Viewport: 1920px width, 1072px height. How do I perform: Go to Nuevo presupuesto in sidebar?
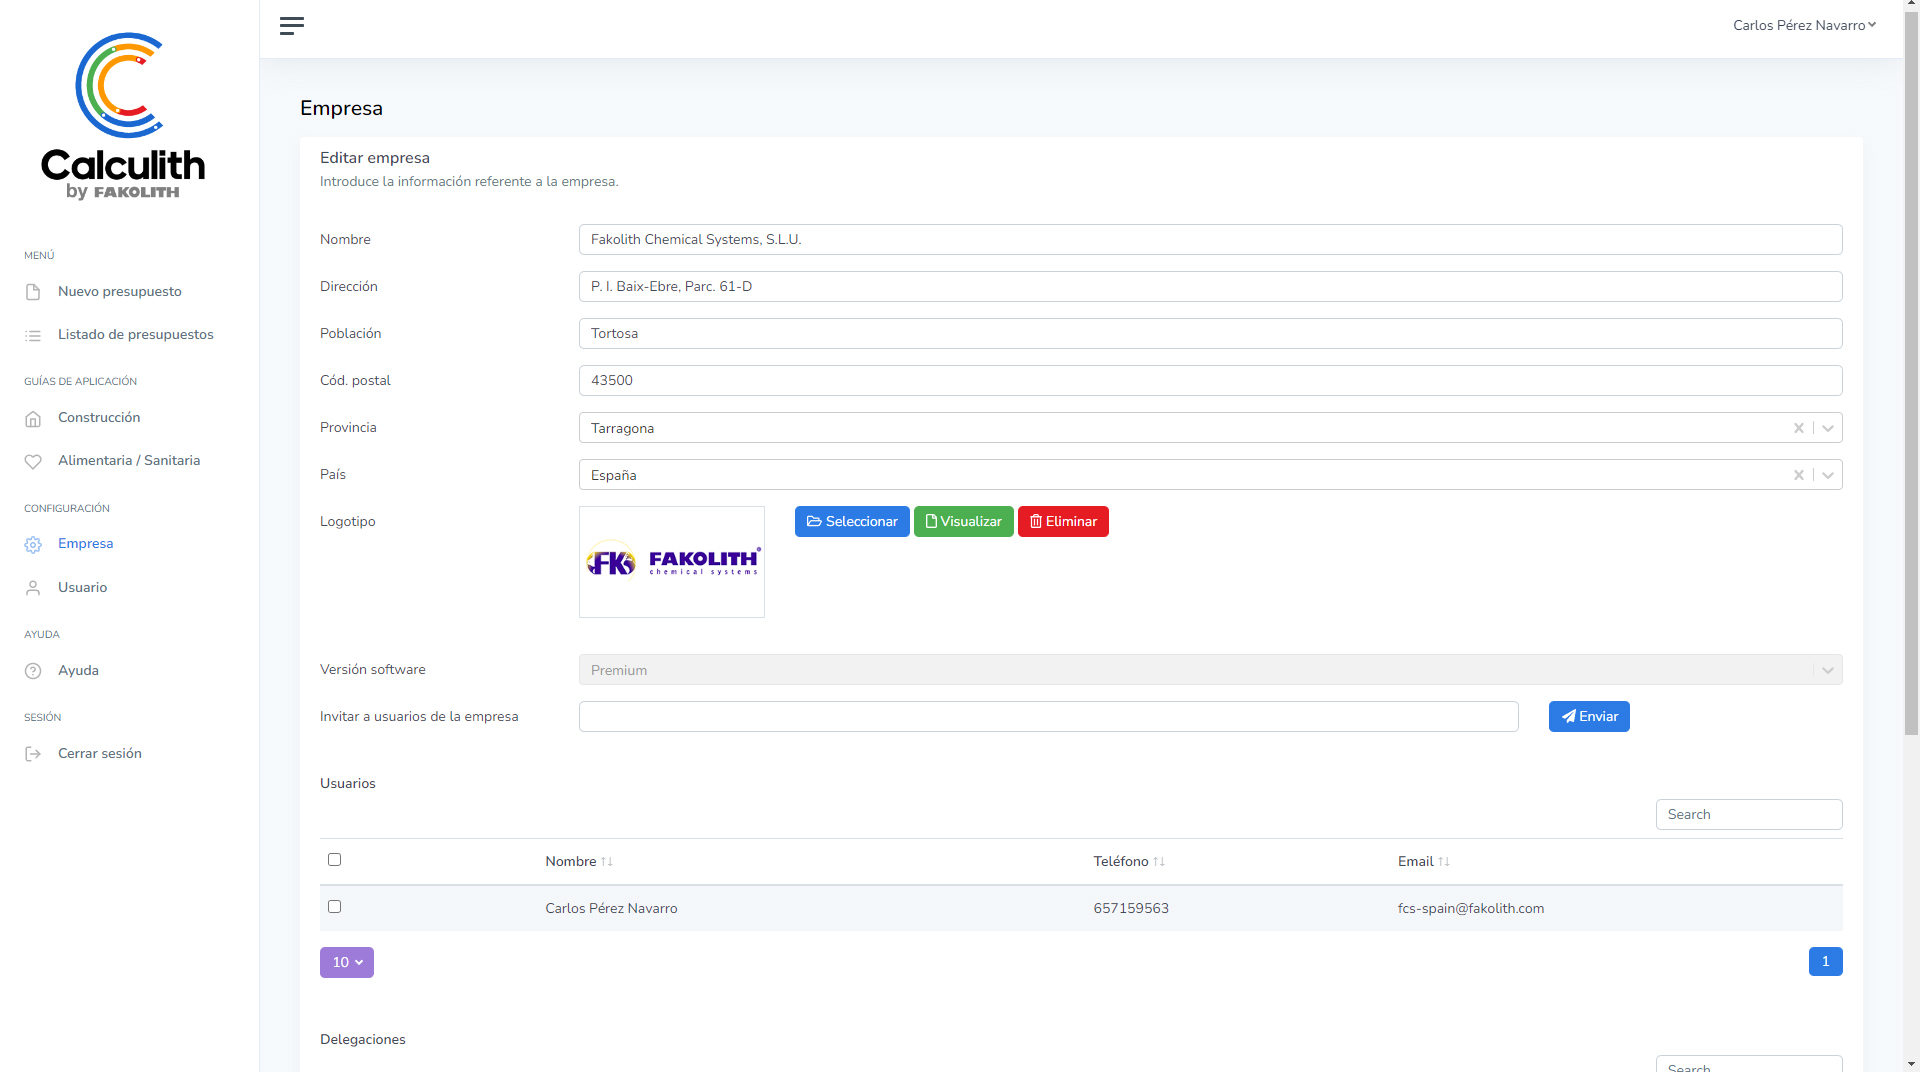pos(119,292)
